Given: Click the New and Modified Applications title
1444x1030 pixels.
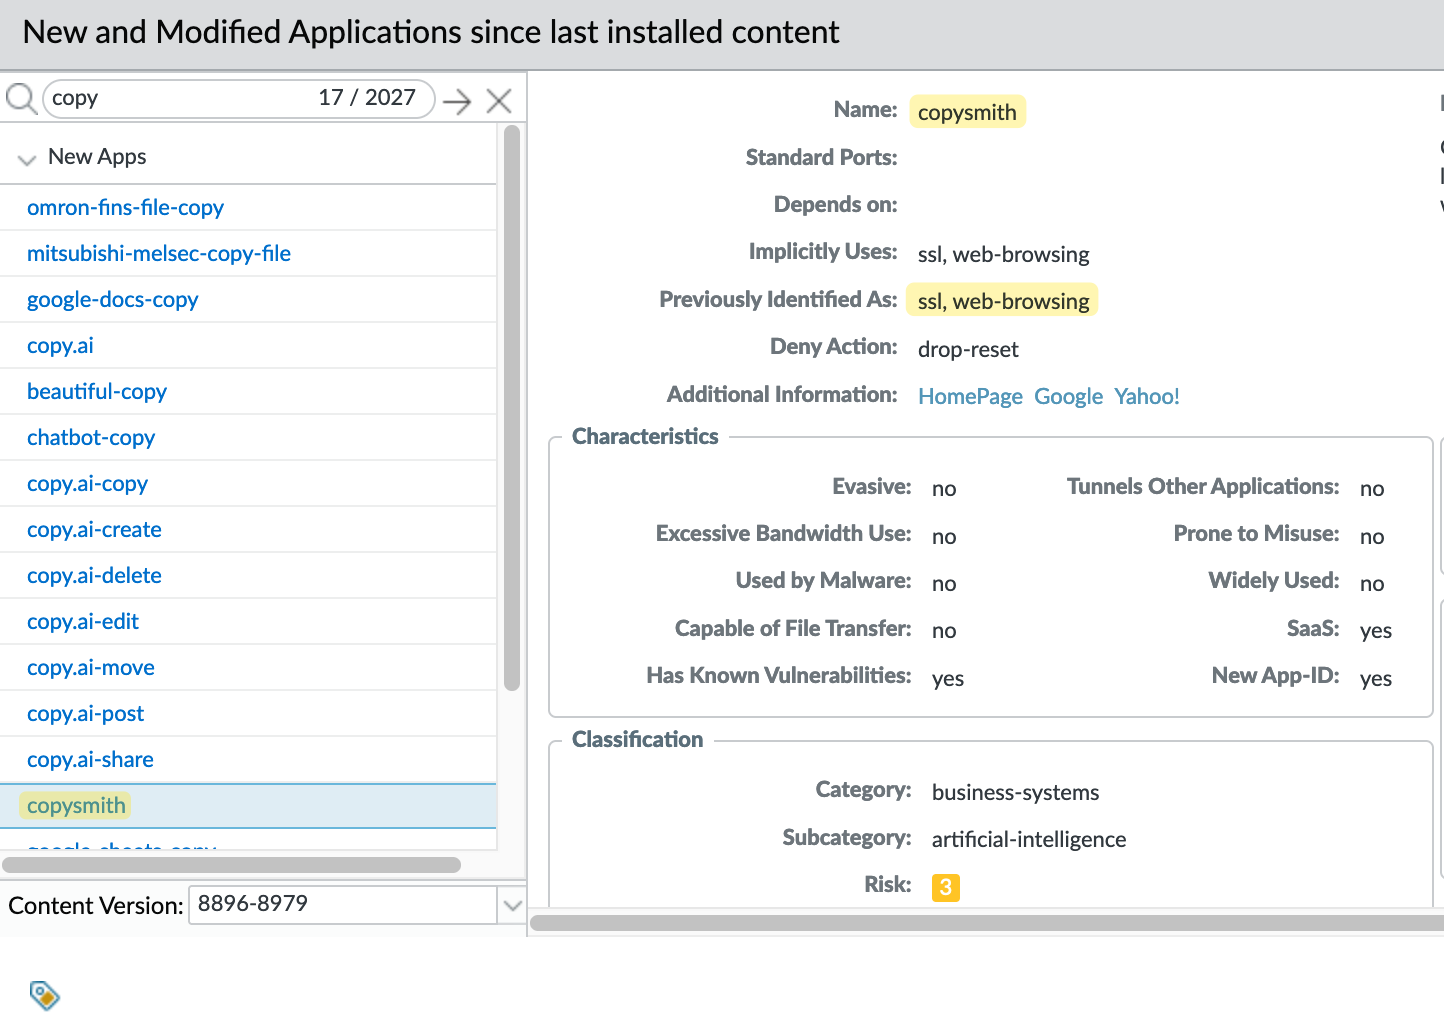Looking at the screenshot, I should (431, 32).
